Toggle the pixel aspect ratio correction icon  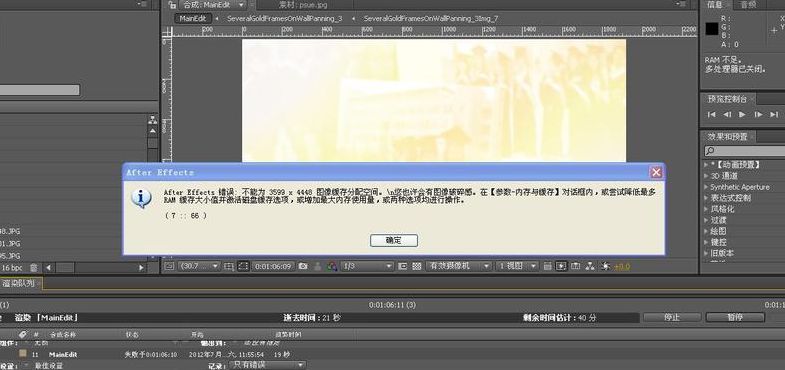(x=547, y=266)
